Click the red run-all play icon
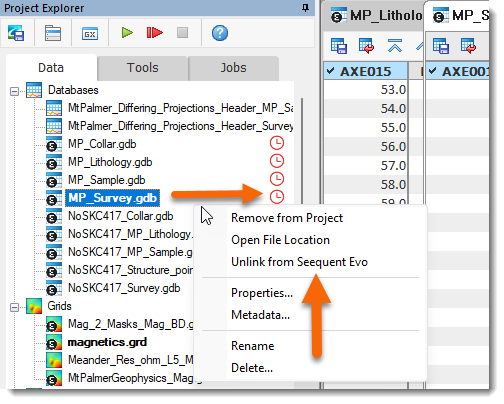Viewport: 504px width, 404px height. [155, 33]
